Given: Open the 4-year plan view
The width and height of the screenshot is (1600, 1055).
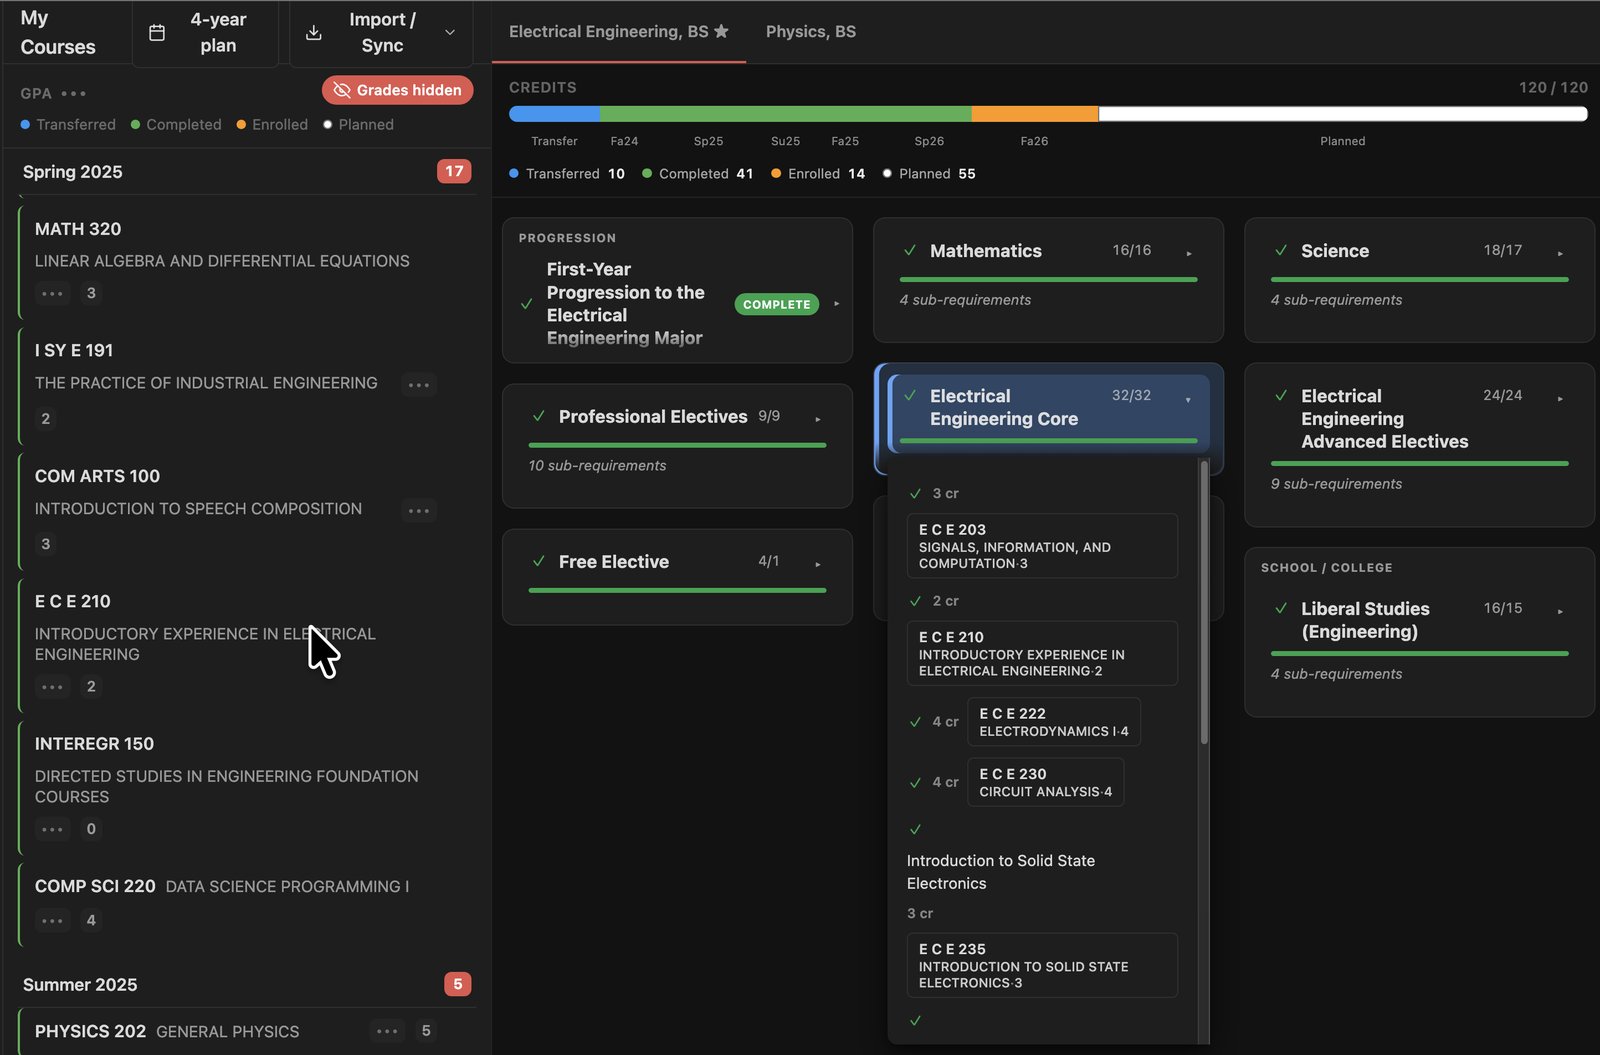Looking at the screenshot, I should pyautogui.click(x=206, y=33).
